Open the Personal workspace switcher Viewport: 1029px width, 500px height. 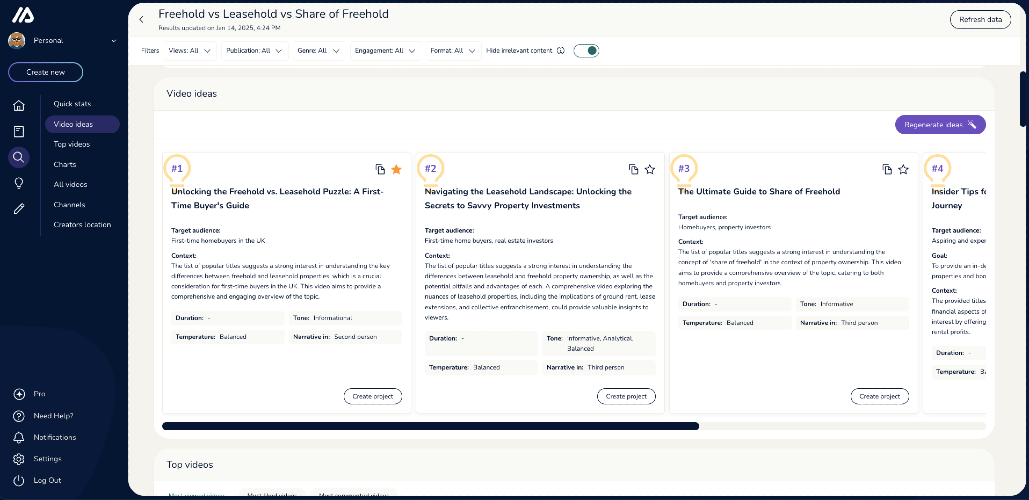[62, 41]
